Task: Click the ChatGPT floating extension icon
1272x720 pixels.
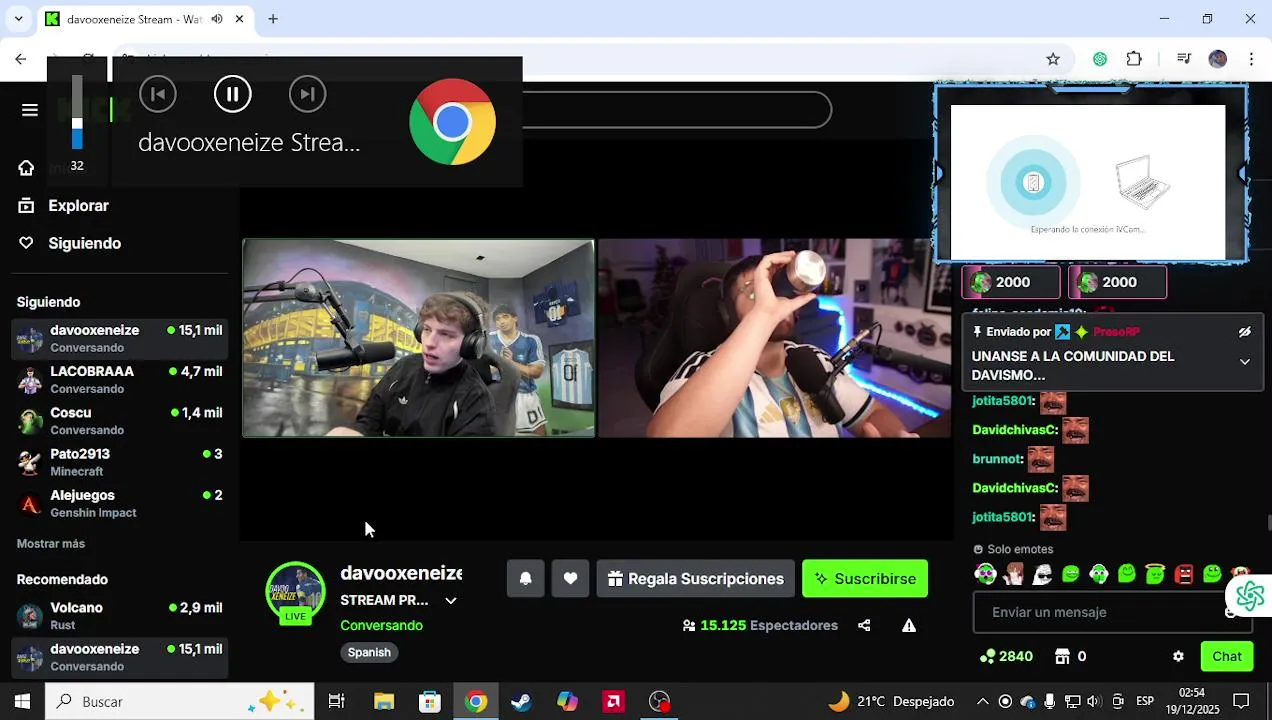Action: tap(1250, 597)
